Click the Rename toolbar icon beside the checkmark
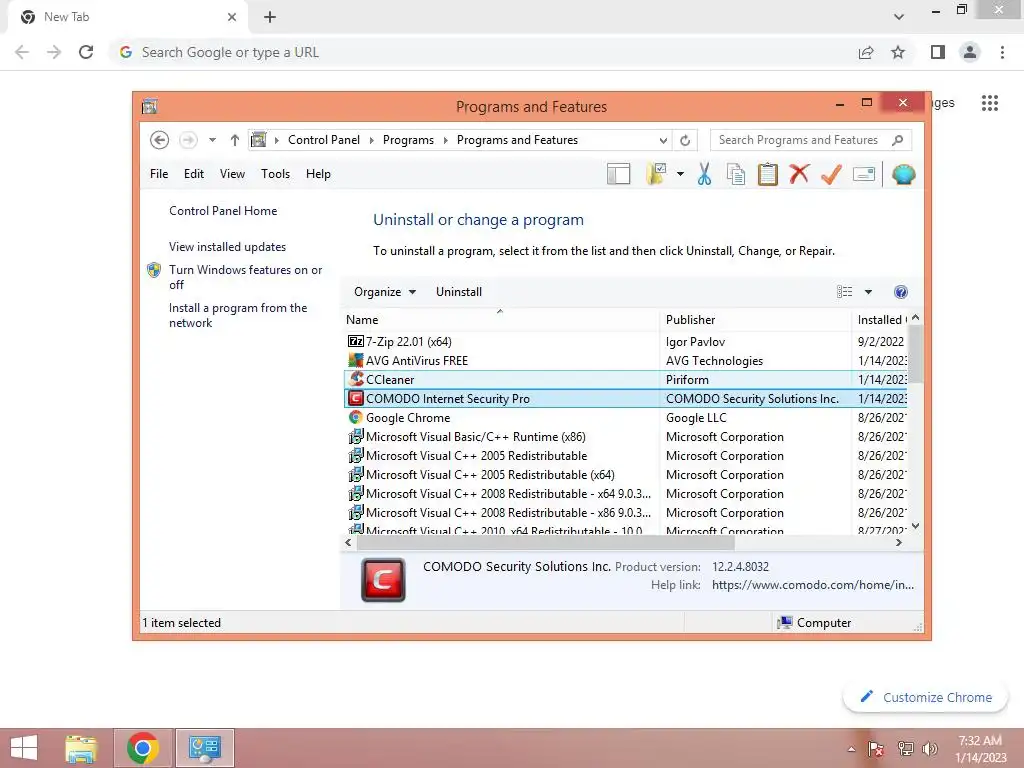 [864, 174]
